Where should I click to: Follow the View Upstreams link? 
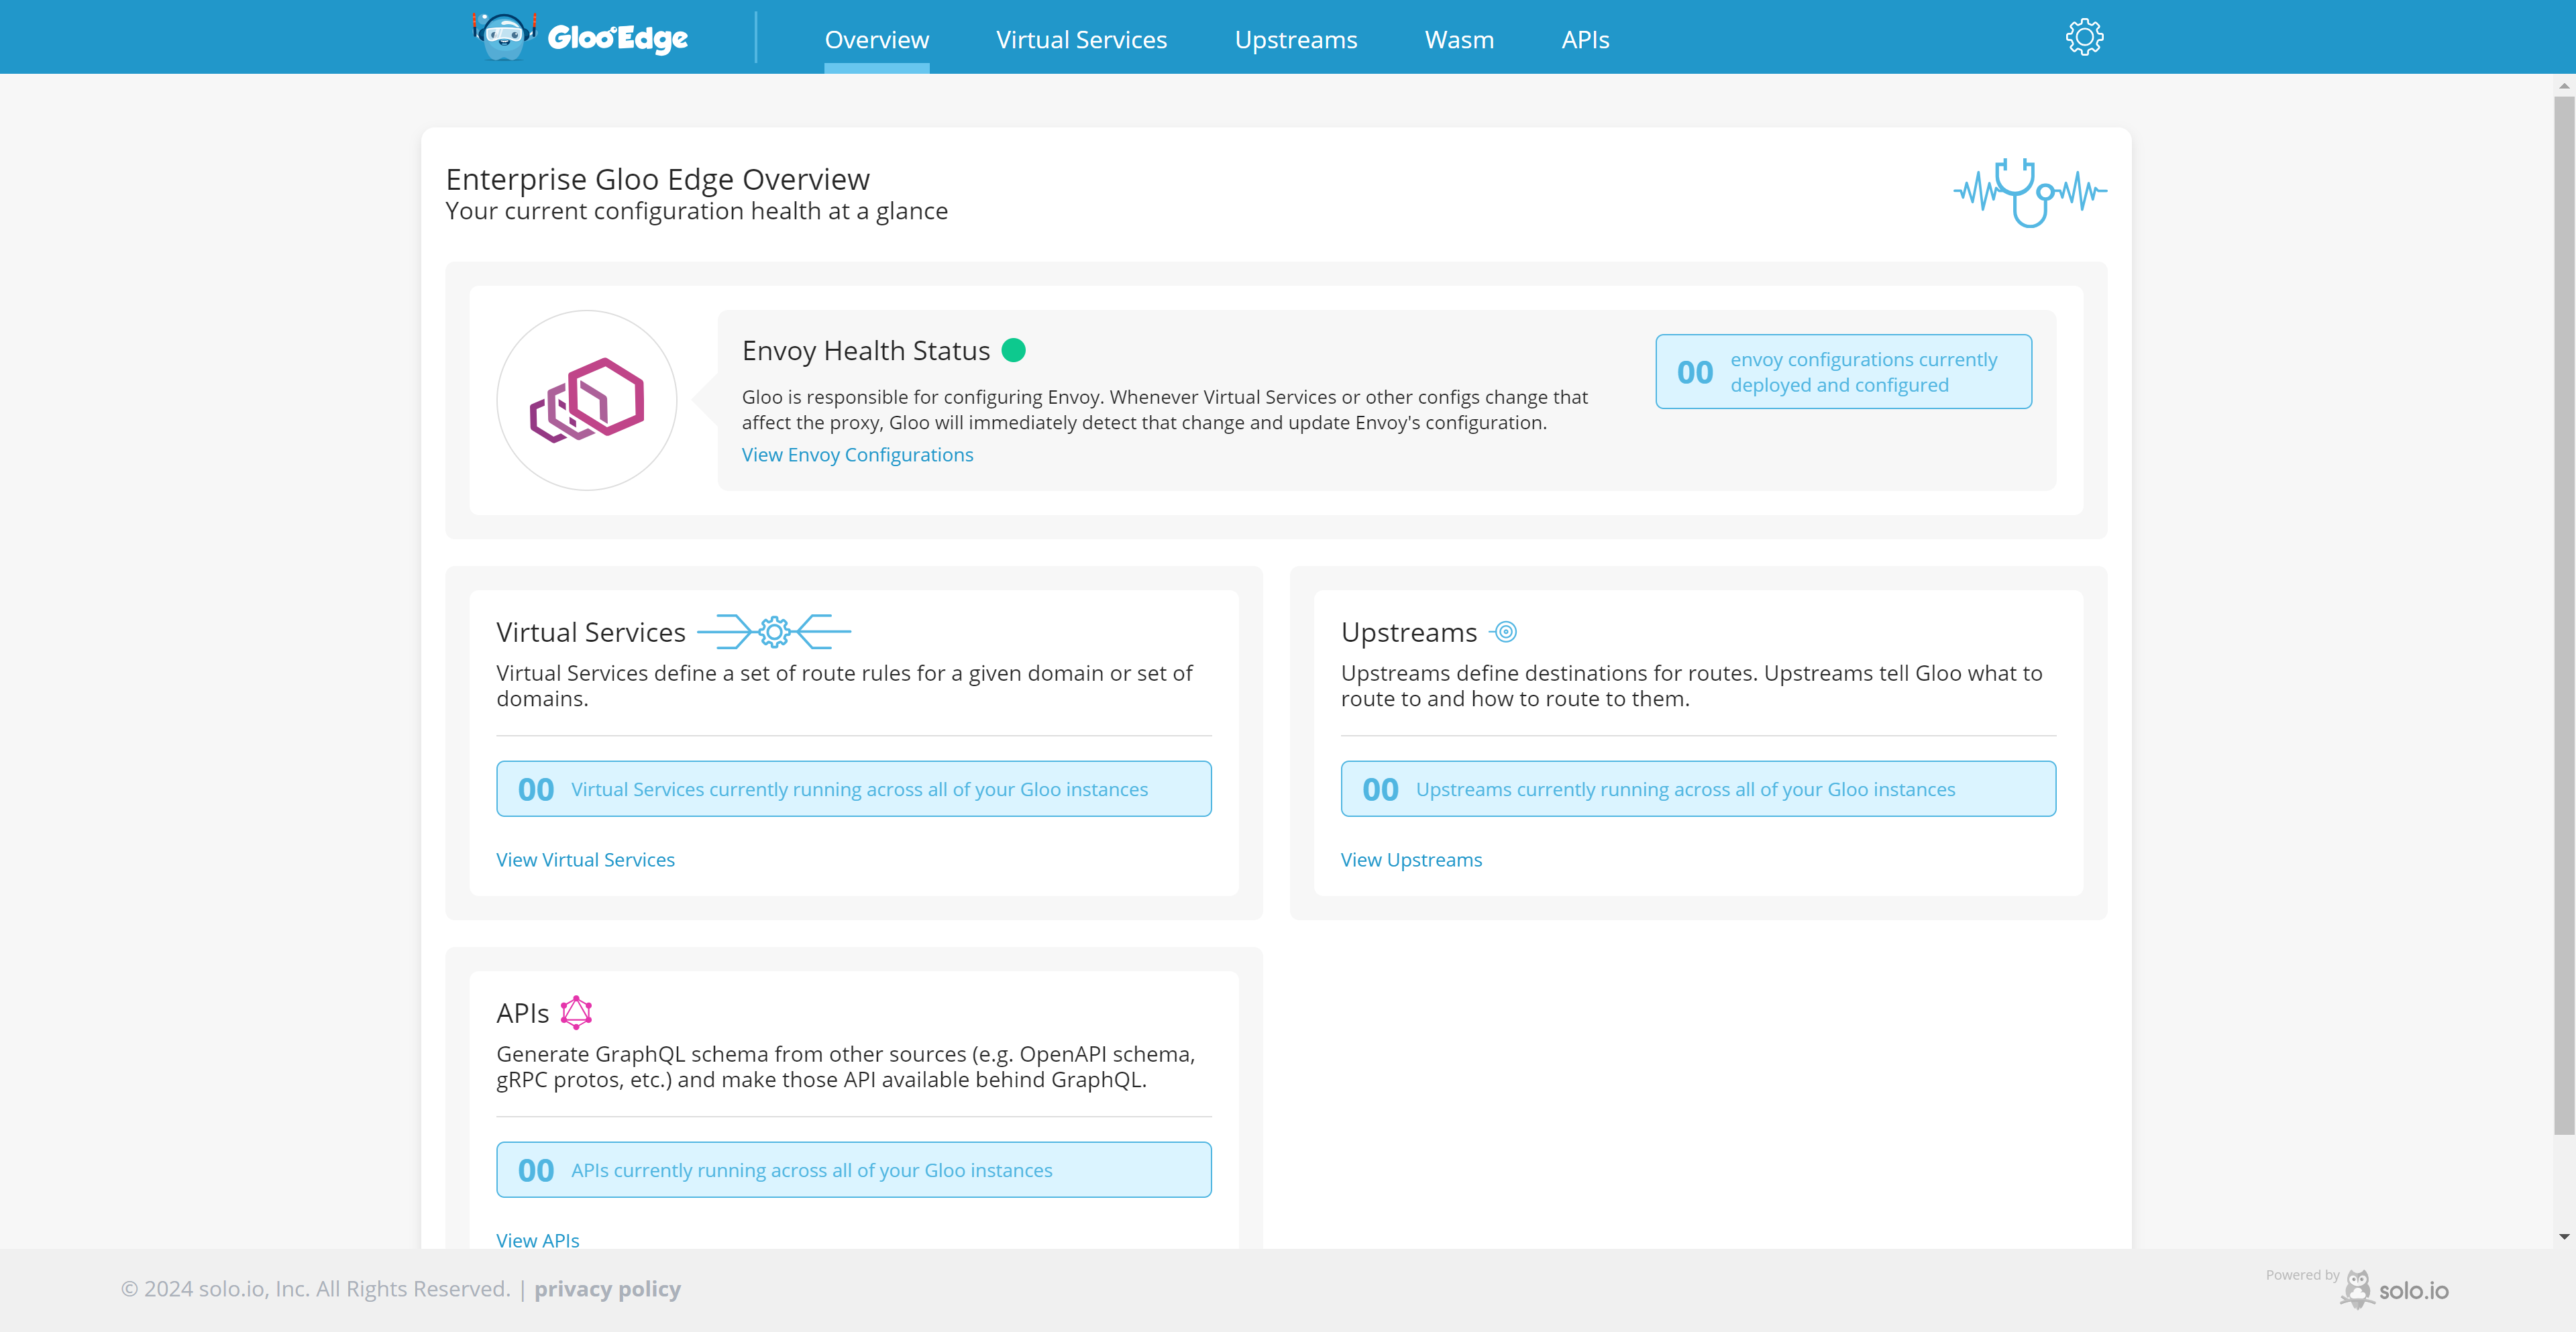point(1411,860)
